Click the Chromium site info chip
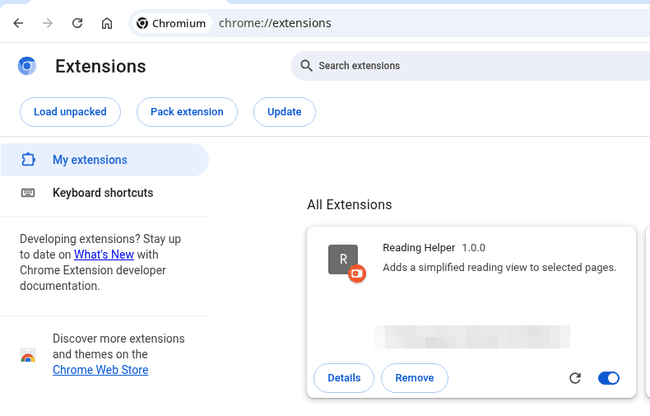The image size is (650, 416). [x=171, y=23]
